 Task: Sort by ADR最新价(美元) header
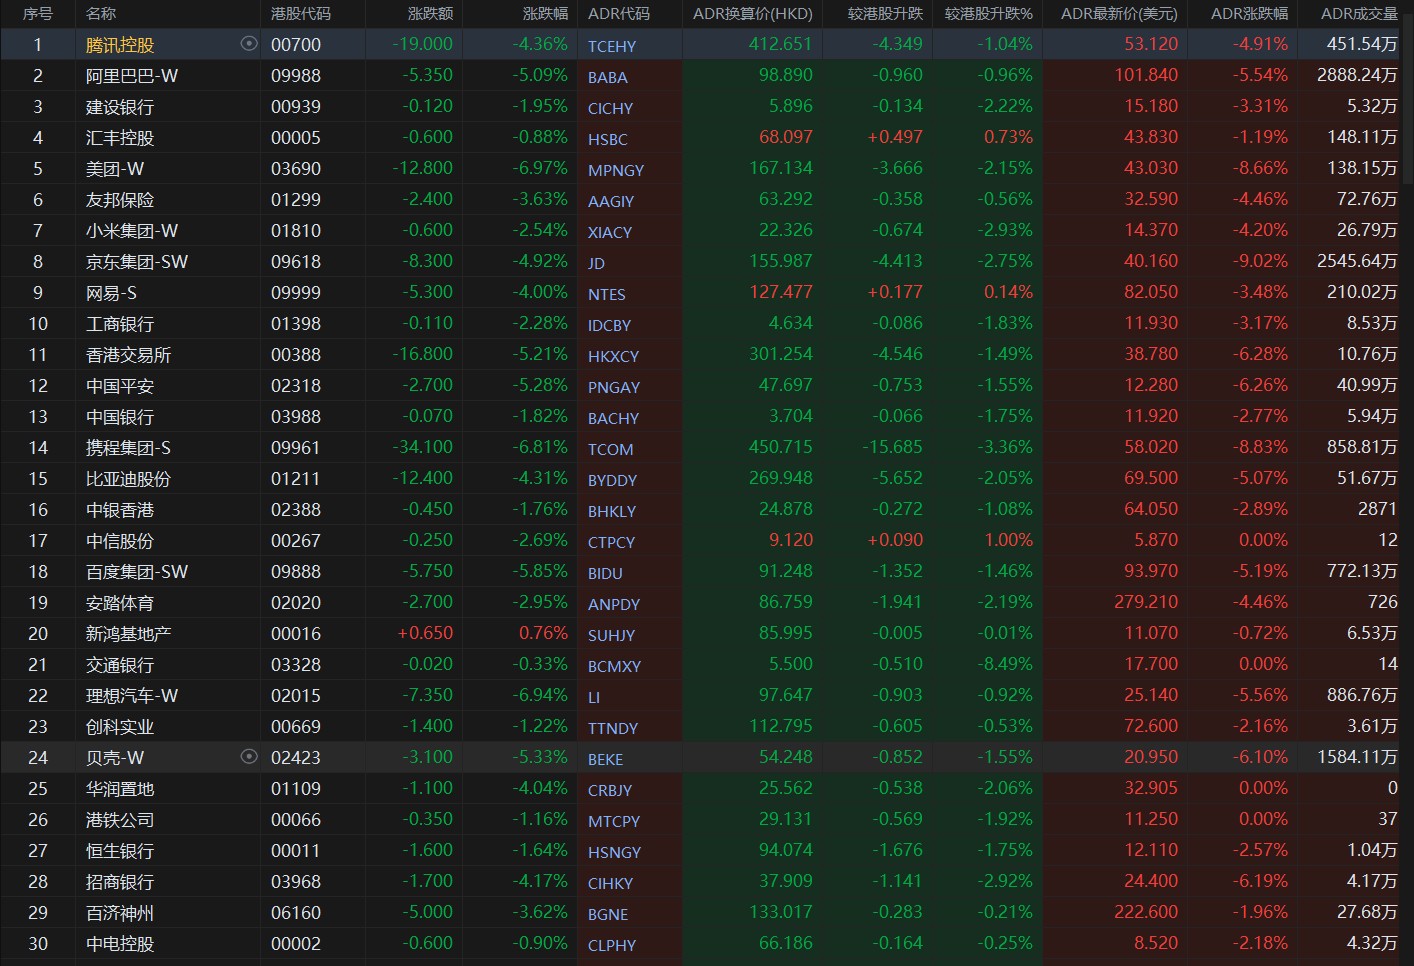1119,14
